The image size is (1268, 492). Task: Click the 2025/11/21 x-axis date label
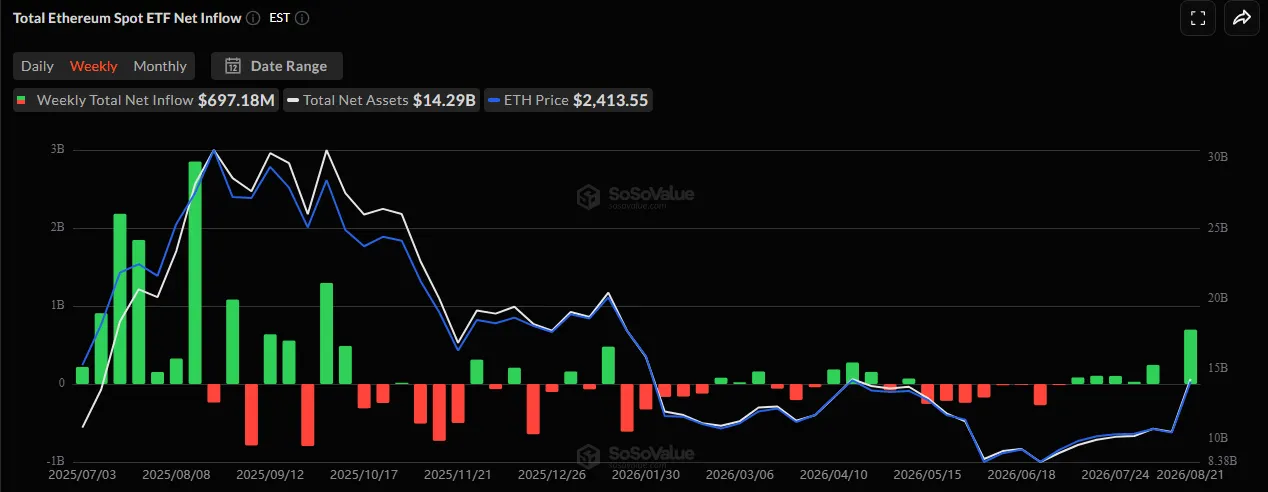point(456,476)
